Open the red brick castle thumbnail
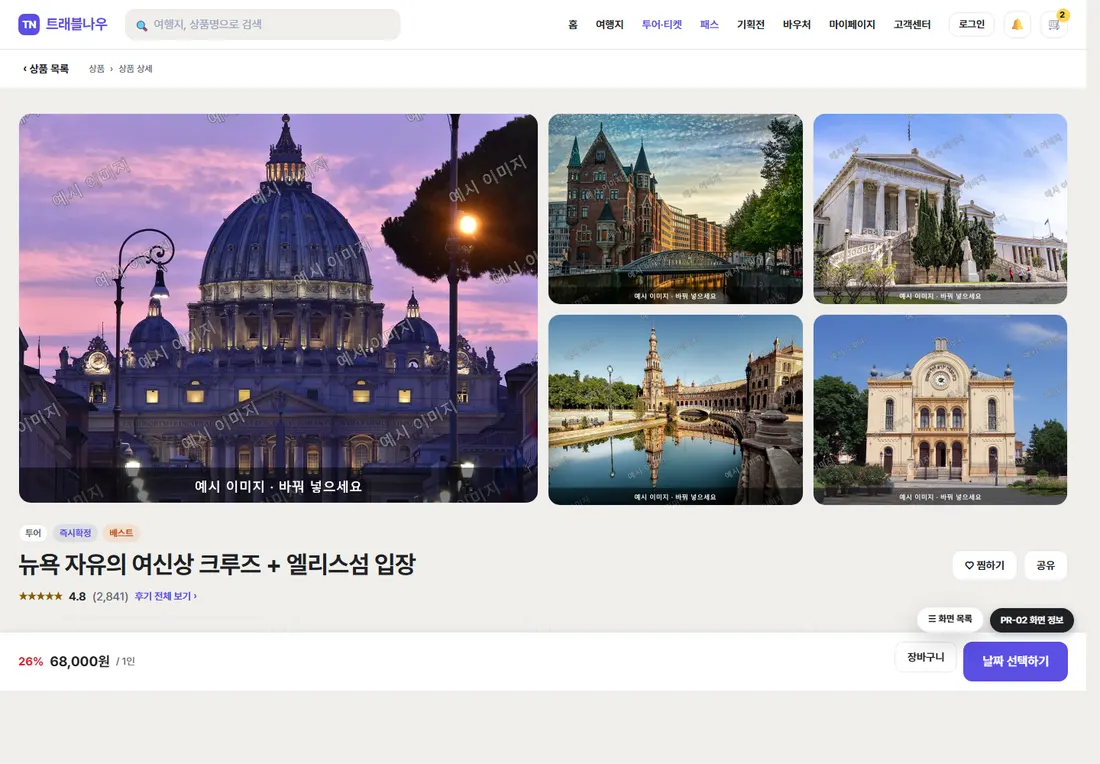The width and height of the screenshot is (1100, 764). tap(675, 209)
